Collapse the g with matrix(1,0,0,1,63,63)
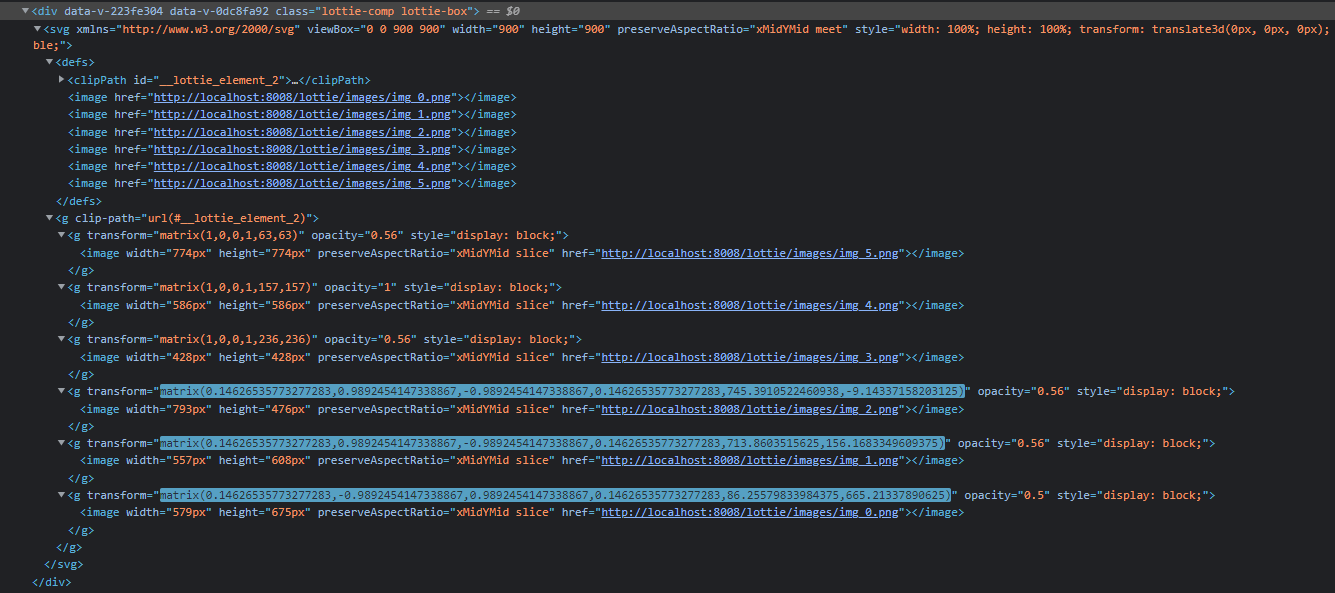 [62, 235]
